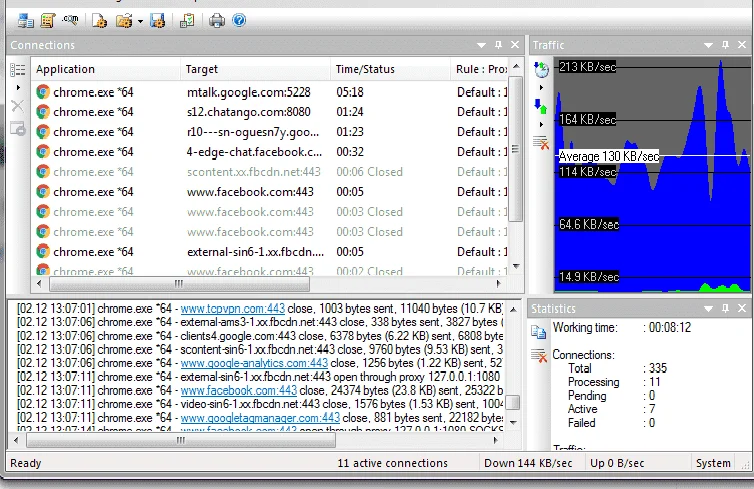
Task: Click '11 active connections' in status bar
Action: click(x=392, y=463)
